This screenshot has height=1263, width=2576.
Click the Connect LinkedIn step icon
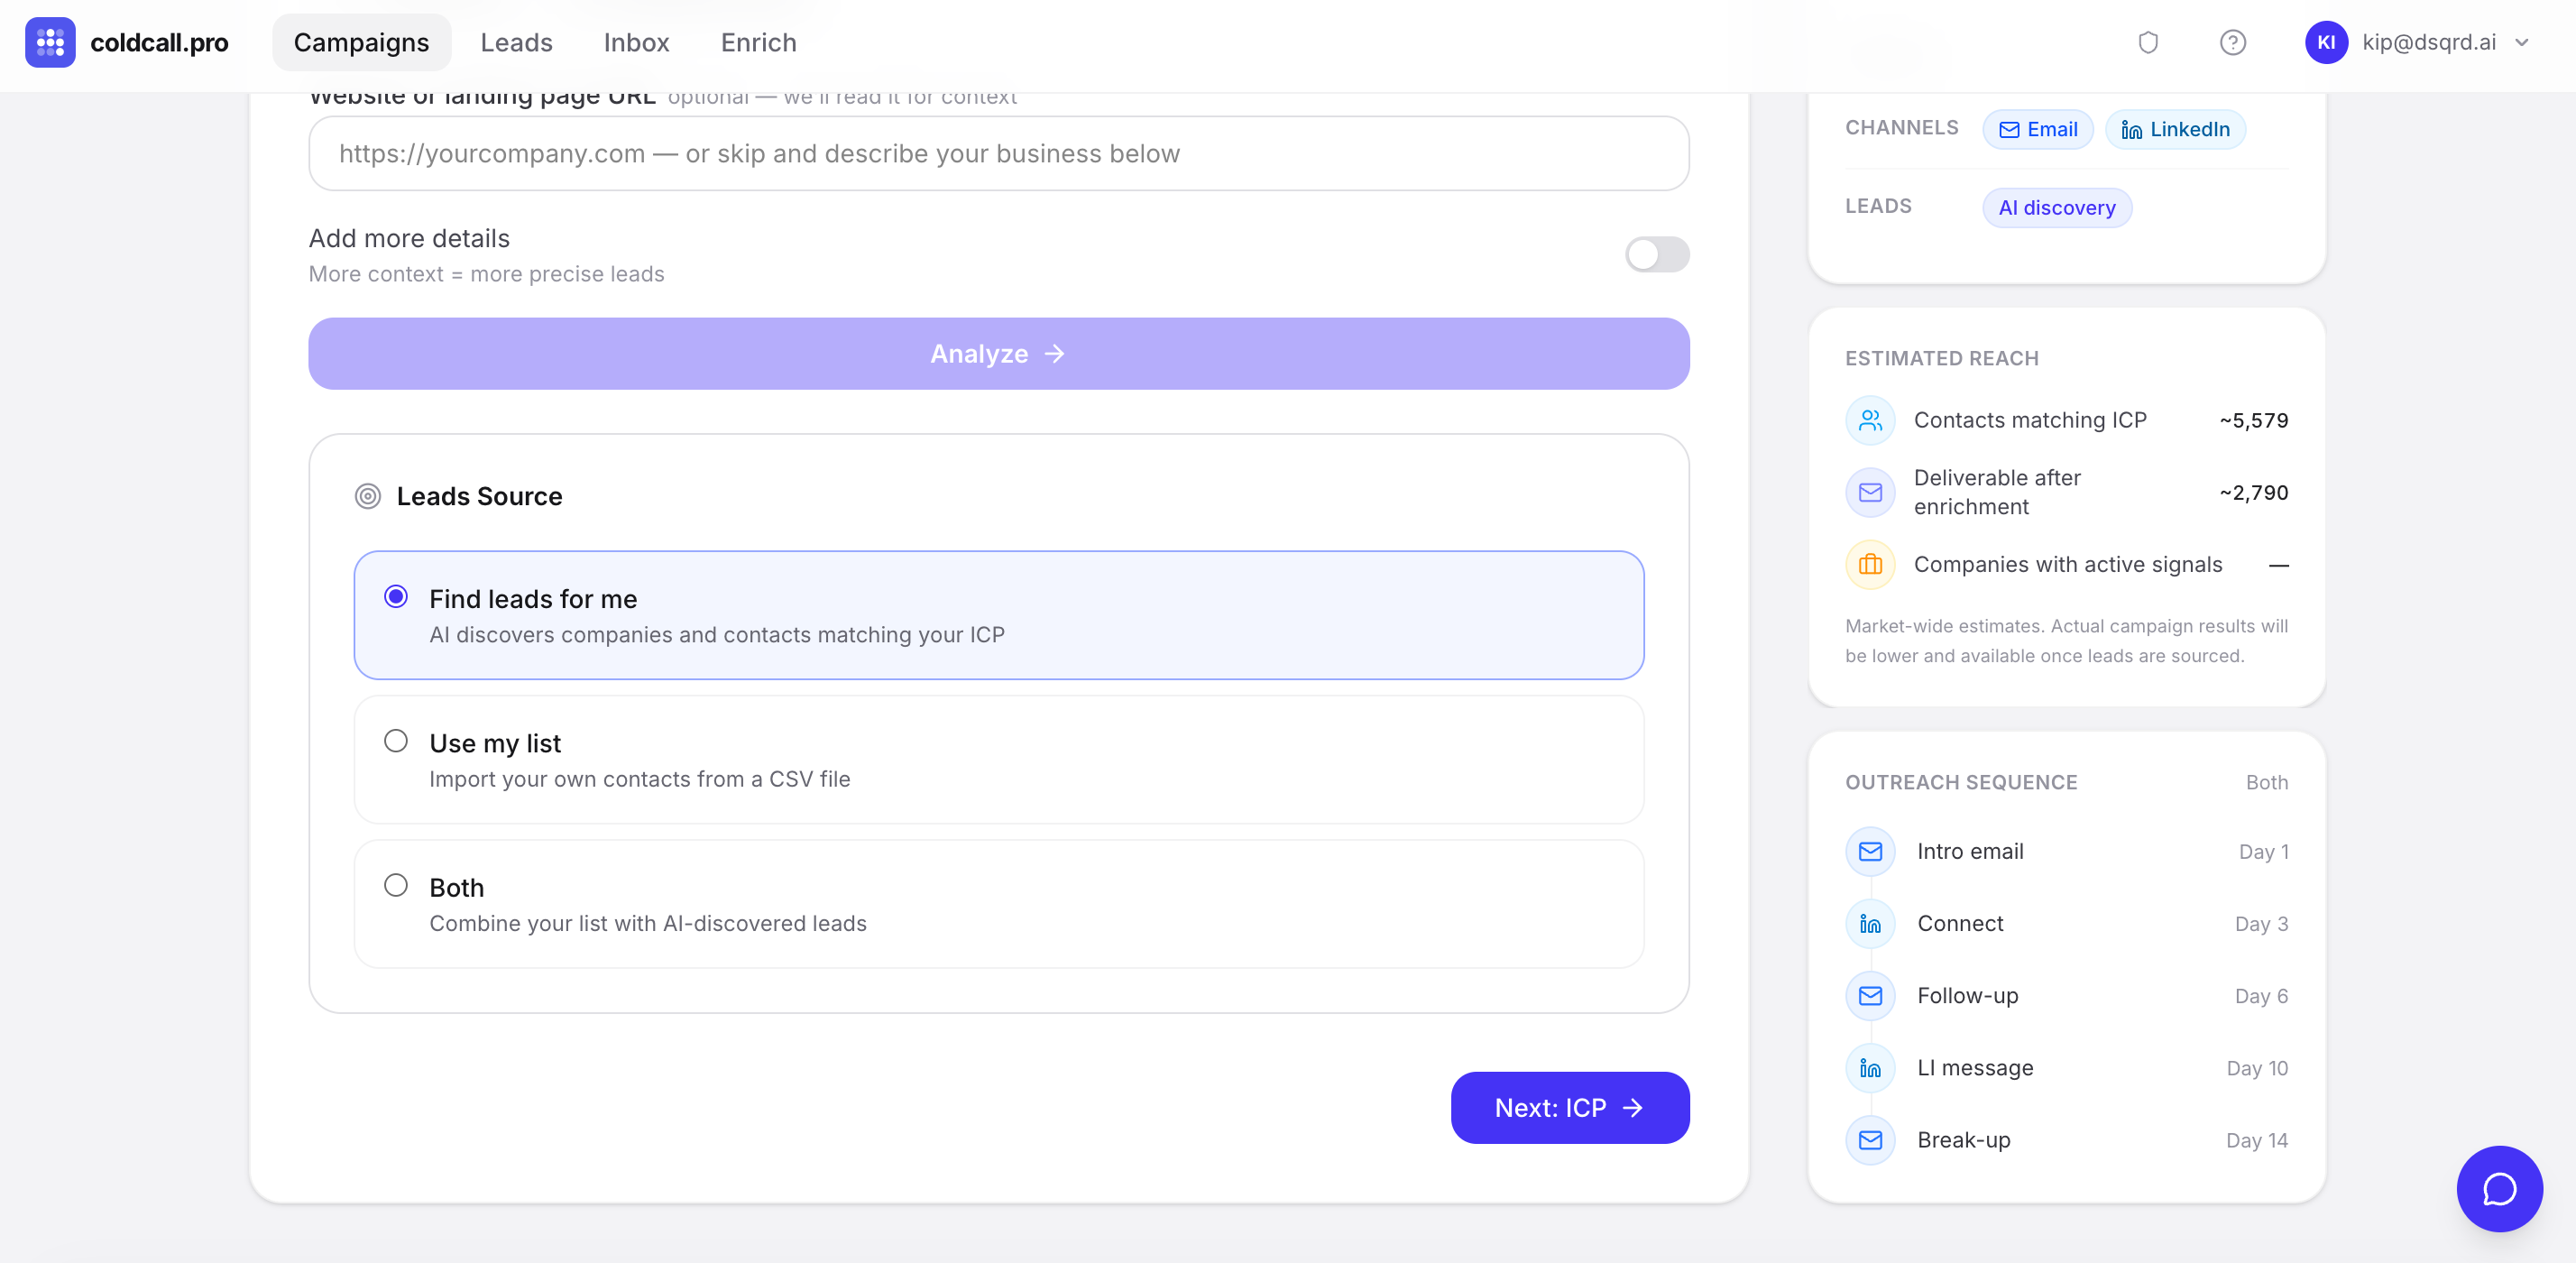click(1870, 923)
